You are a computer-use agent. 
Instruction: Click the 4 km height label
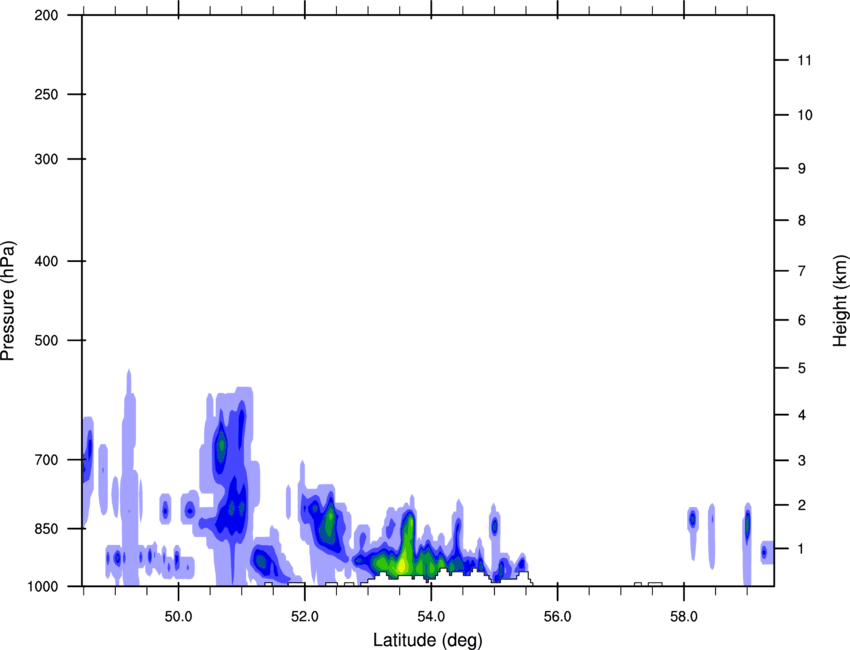pyautogui.click(x=802, y=415)
